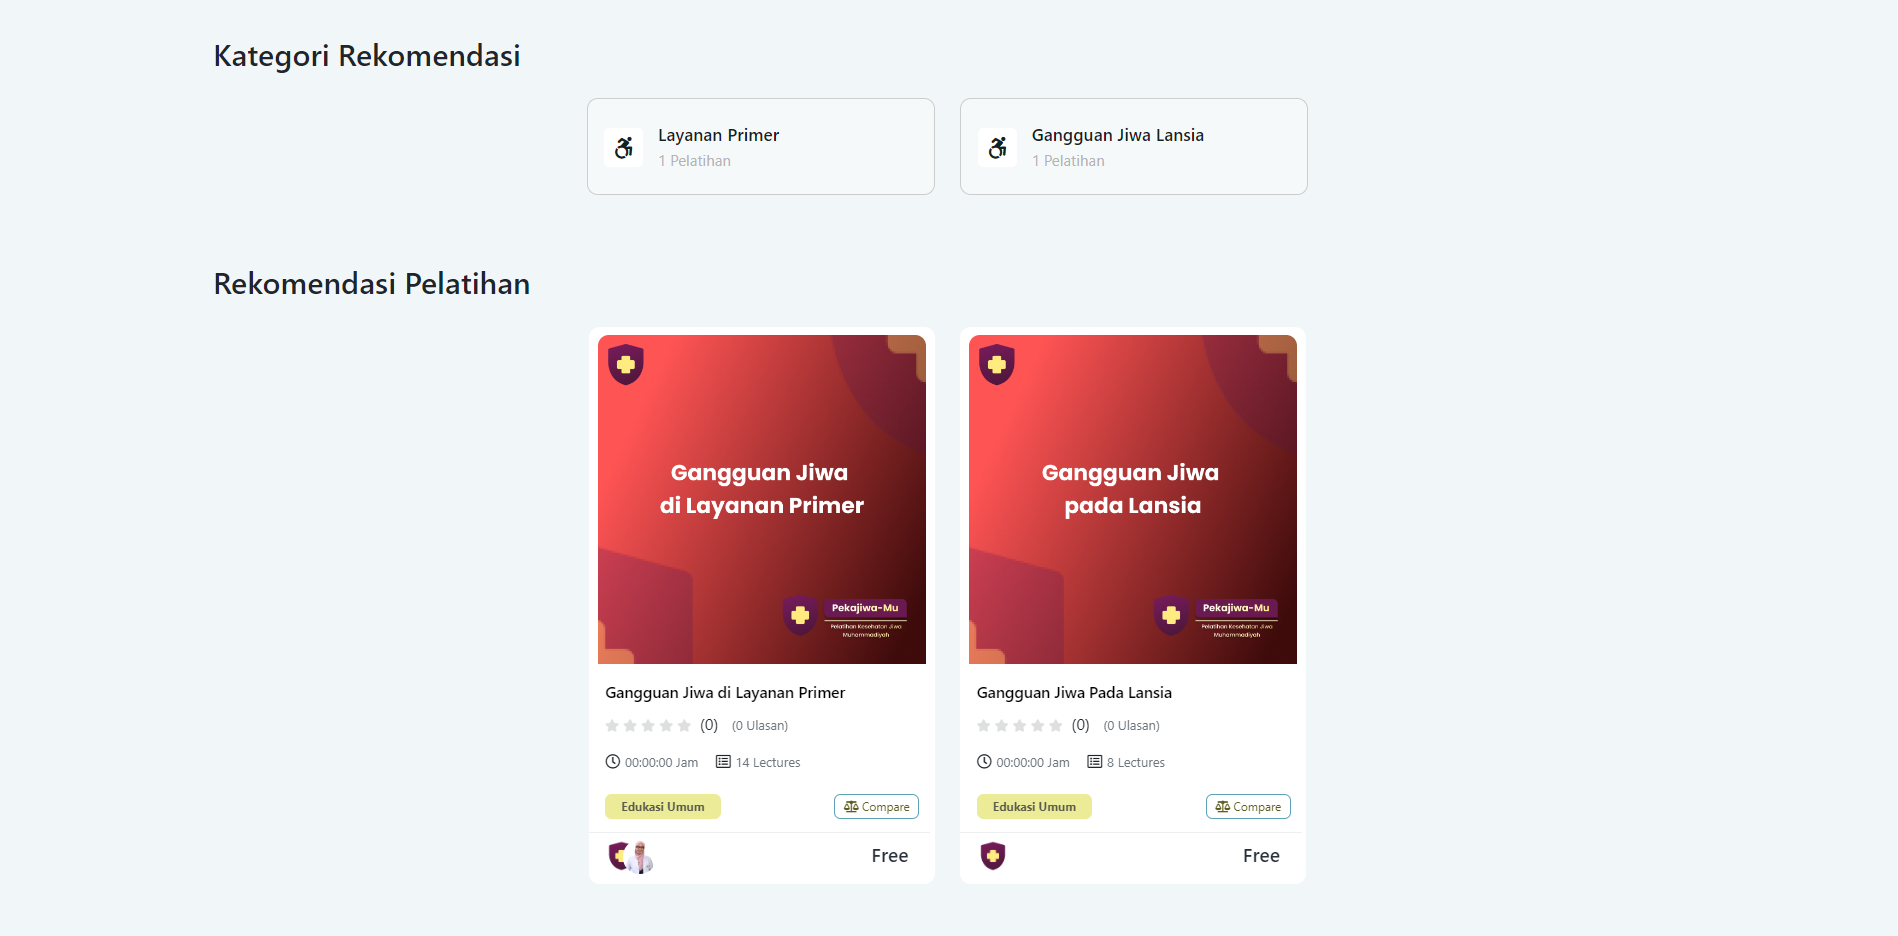
Task: Open Gangguan Jiwa di Layanan Primer thumbnail
Action: click(761, 499)
